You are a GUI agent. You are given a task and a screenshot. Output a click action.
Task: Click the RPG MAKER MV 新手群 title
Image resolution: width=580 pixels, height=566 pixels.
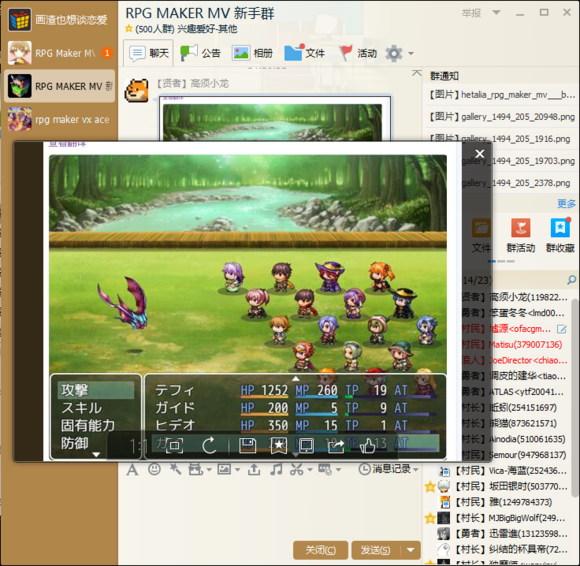click(200, 13)
